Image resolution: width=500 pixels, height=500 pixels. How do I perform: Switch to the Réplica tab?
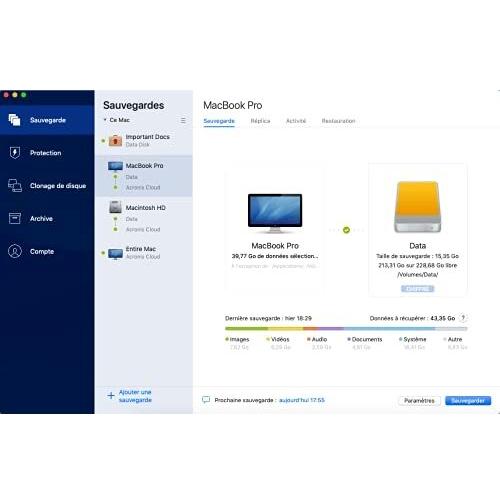[260, 121]
